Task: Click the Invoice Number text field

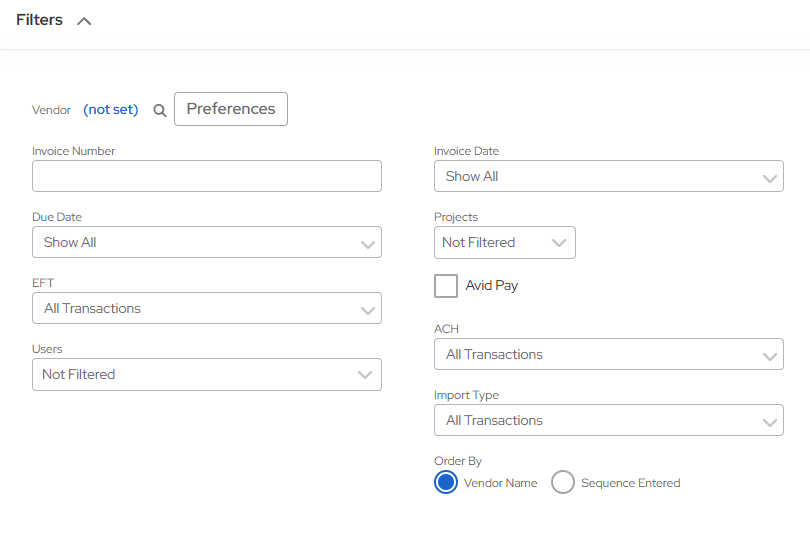Action: (x=207, y=176)
